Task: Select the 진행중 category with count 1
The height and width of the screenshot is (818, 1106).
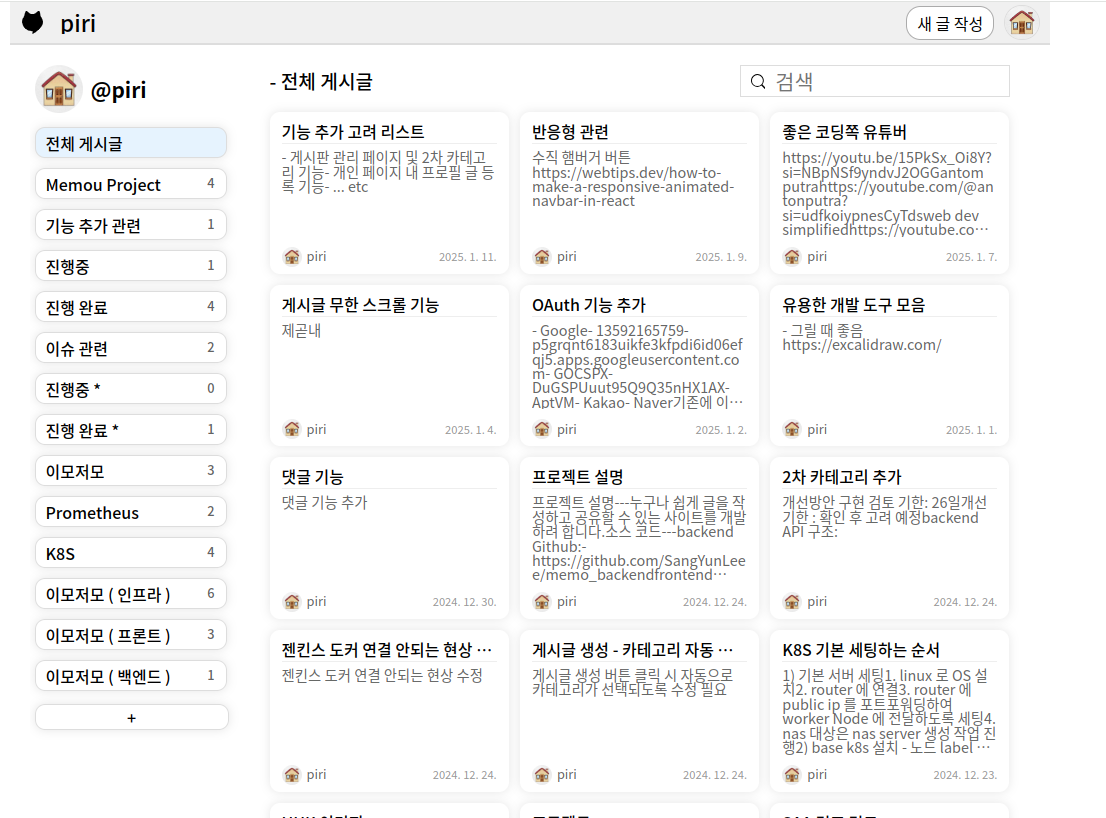Action: point(130,266)
